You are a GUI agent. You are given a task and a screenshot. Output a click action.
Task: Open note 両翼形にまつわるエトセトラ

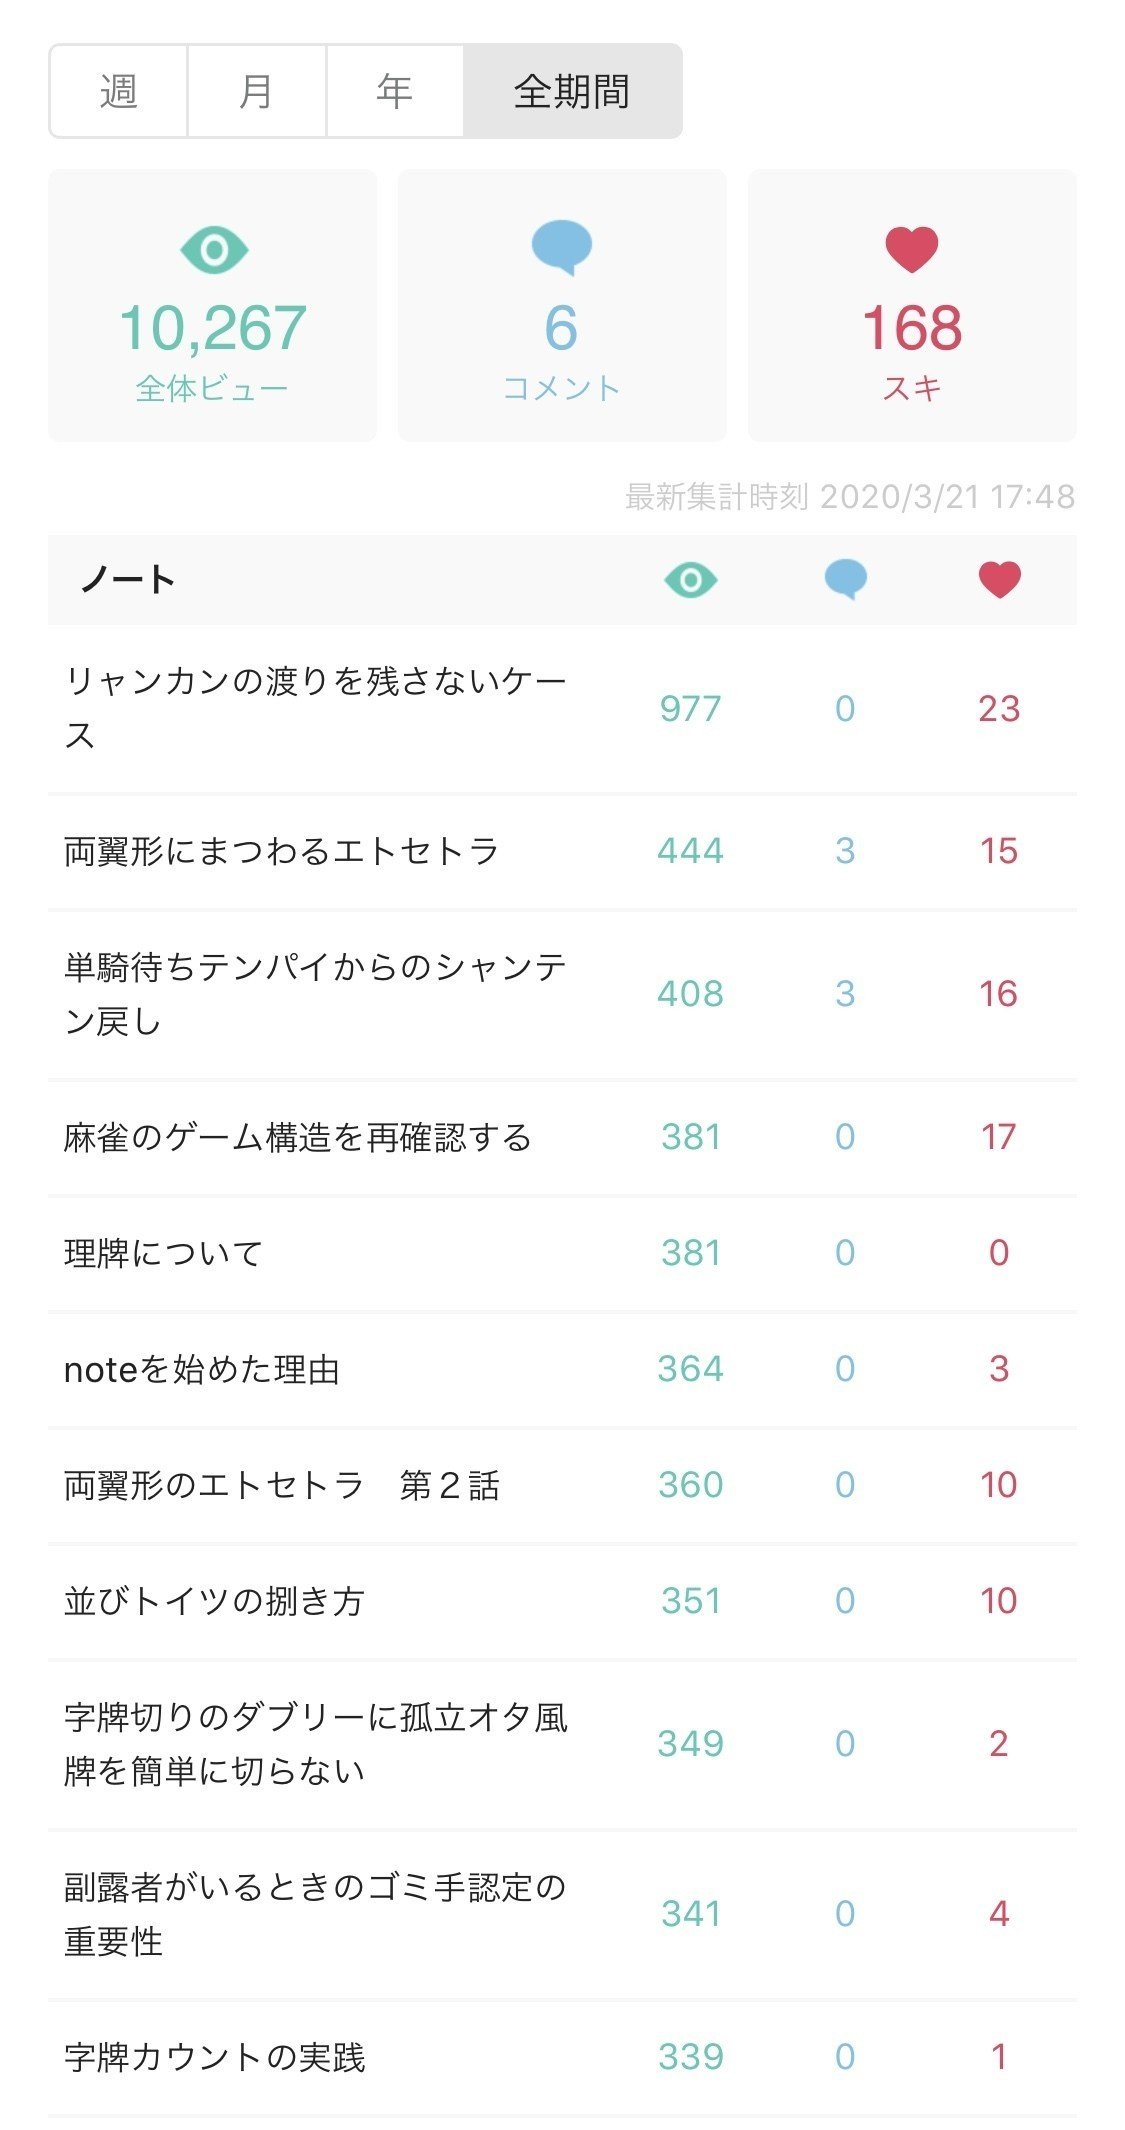tap(281, 851)
